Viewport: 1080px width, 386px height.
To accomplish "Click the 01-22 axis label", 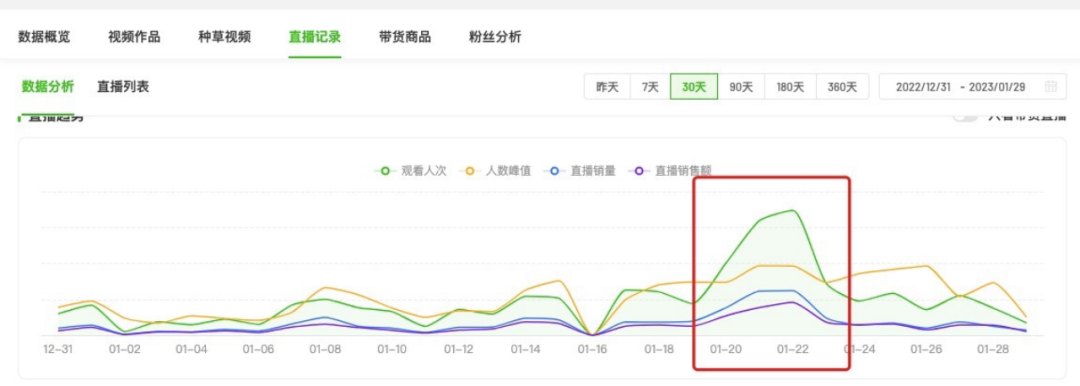I will 793,349.
